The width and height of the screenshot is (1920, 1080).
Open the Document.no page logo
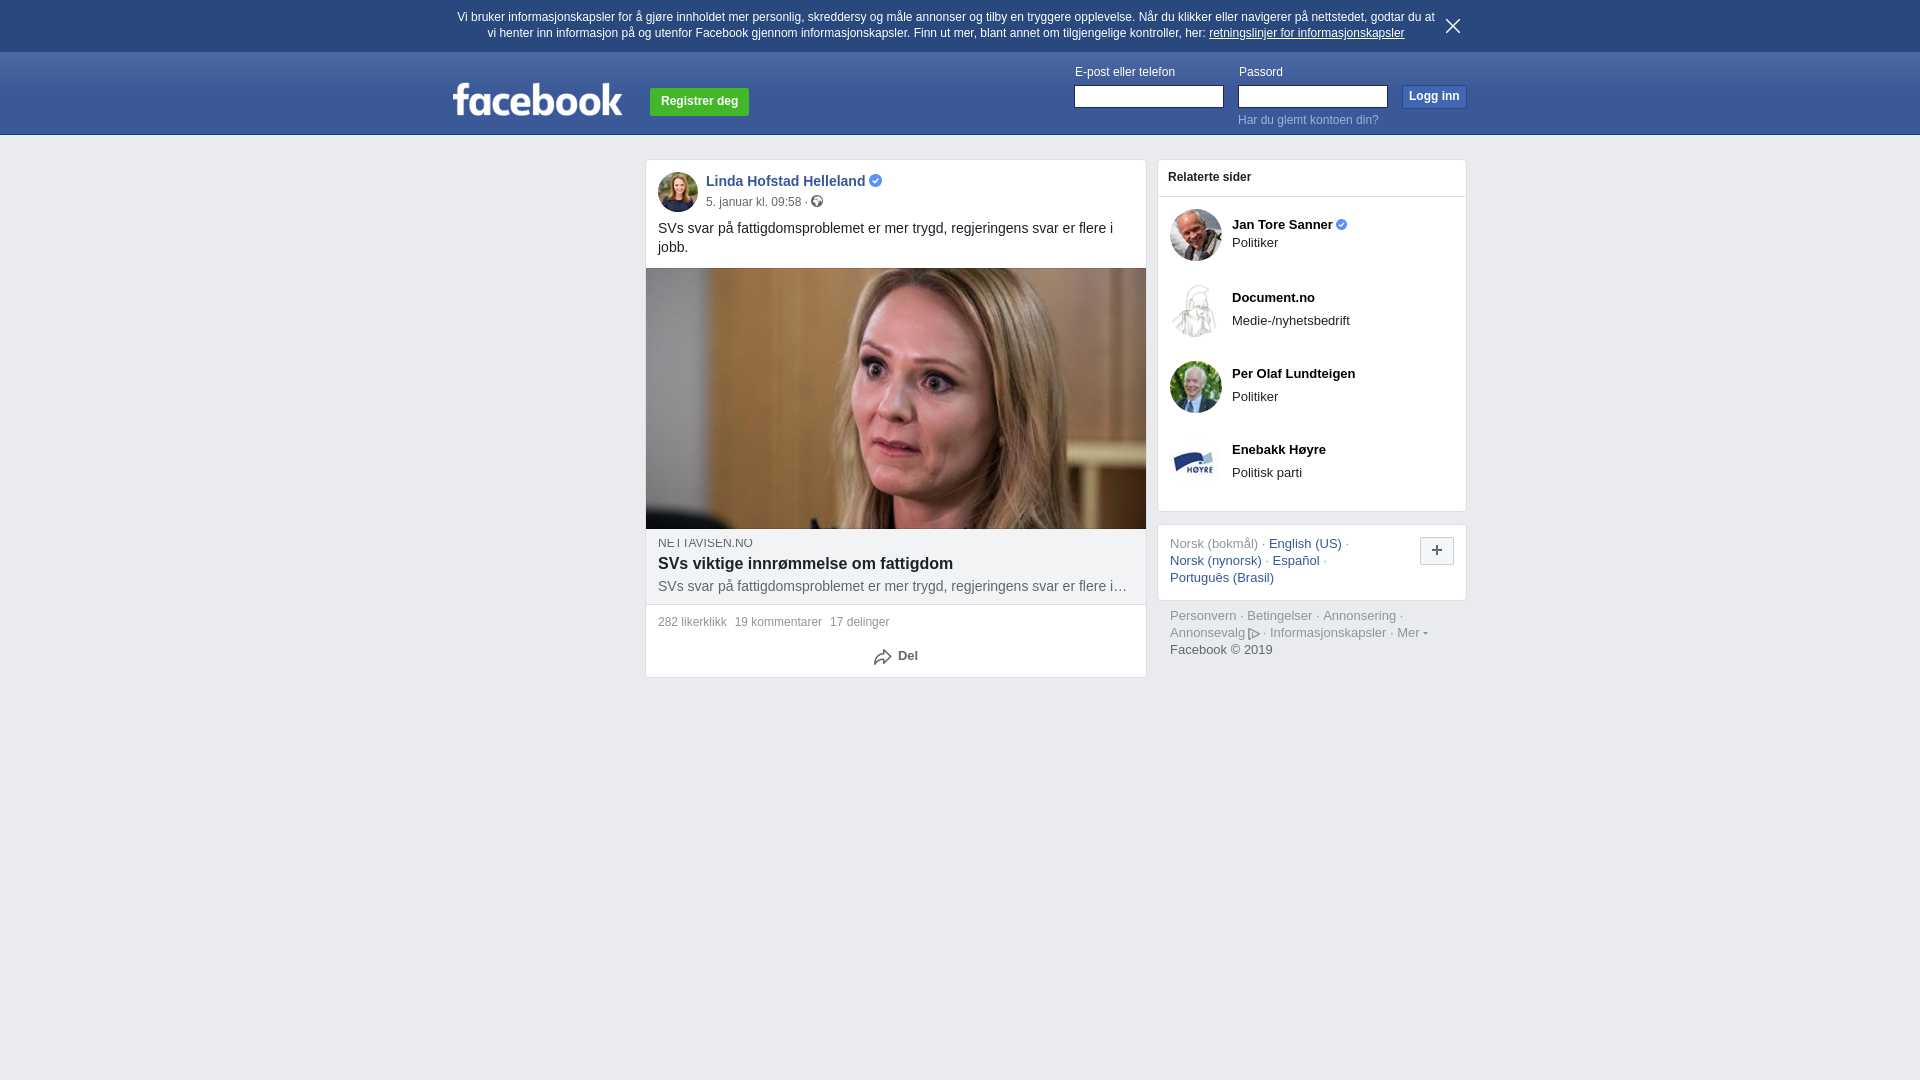click(x=1196, y=311)
